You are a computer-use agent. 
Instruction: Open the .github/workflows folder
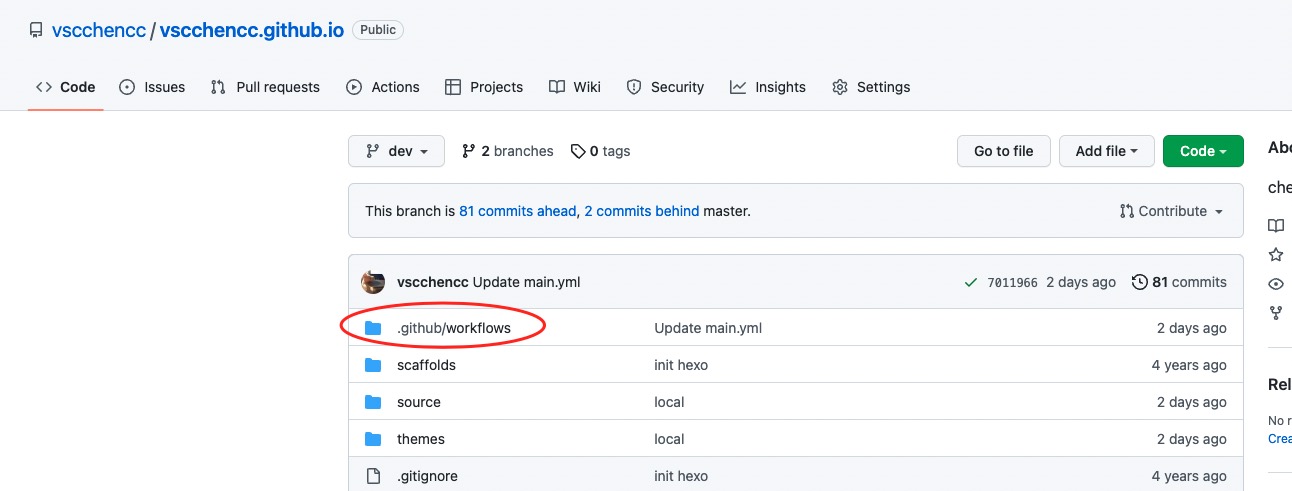click(x=454, y=328)
